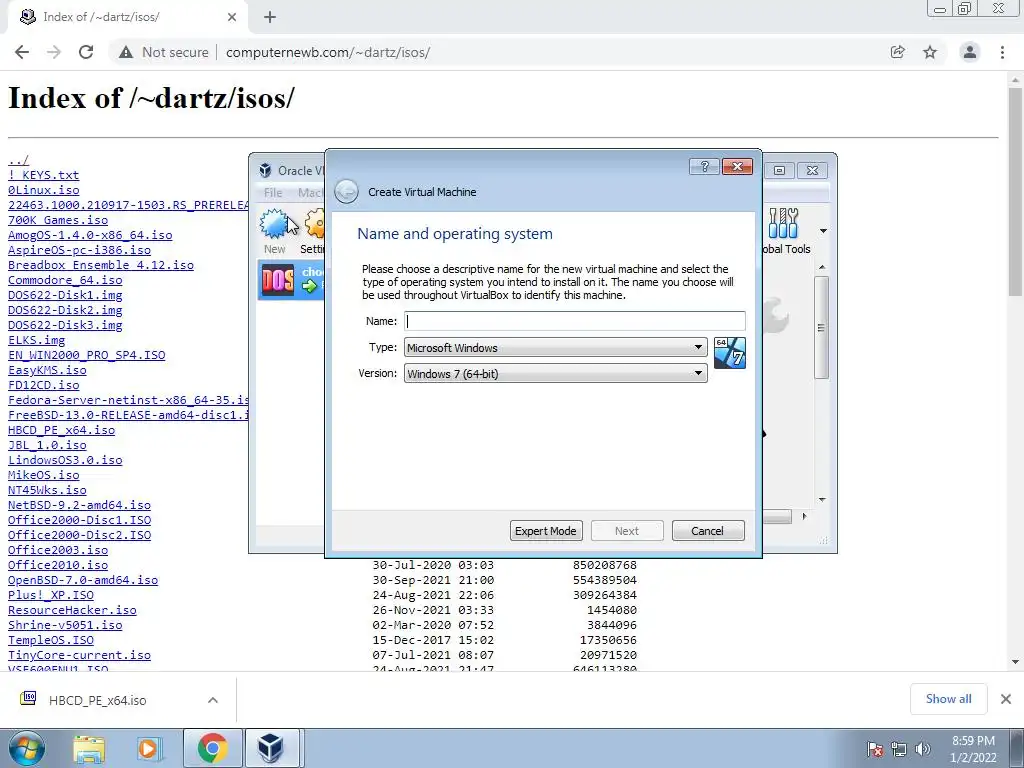
Task: Click the HBCD_PE_x64.iso download file icon
Action: (28, 699)
